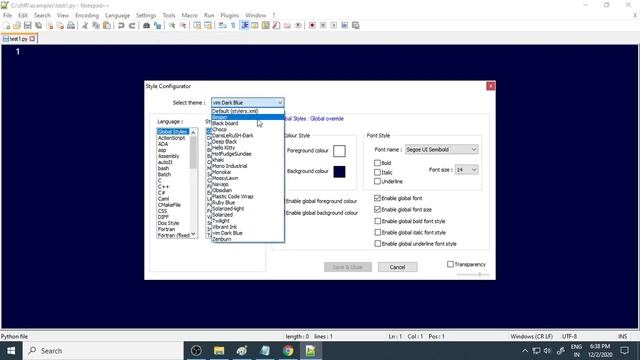Toggle the Underline font style checkbox
Image resolution: width=640 pixels, height=360 pixels.
pyautogui.click(x=378, y=181)
